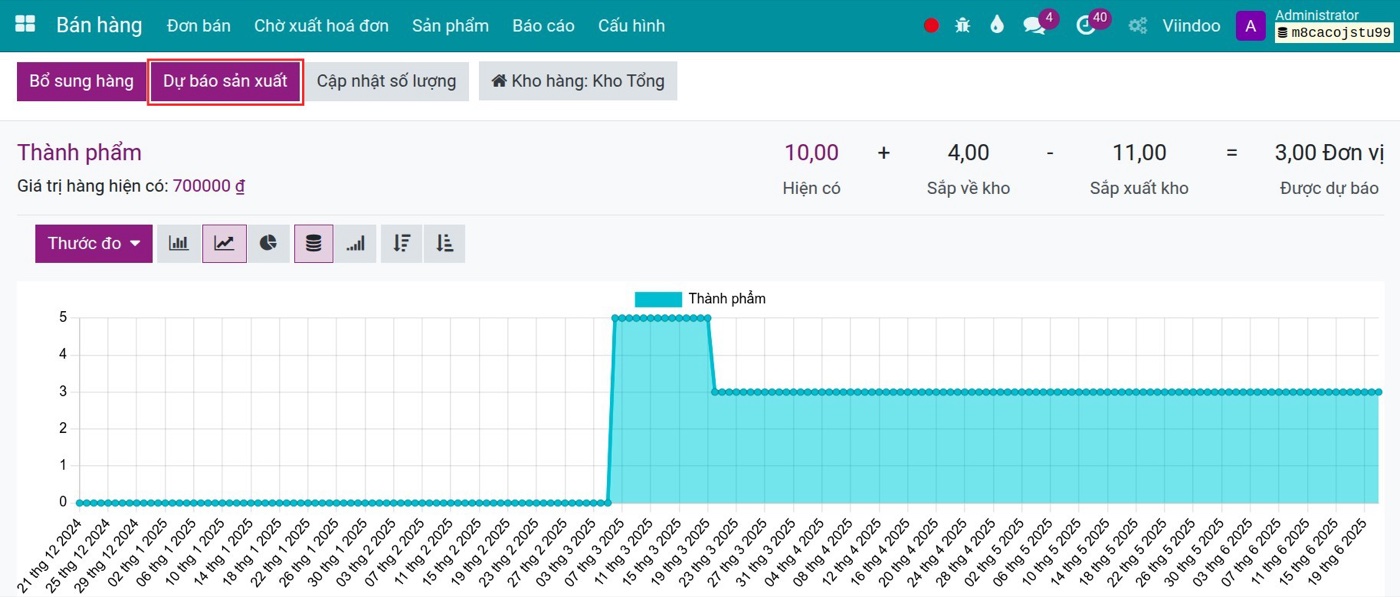
Task: Open the Administrator user menu
Action: (1314, 25)
